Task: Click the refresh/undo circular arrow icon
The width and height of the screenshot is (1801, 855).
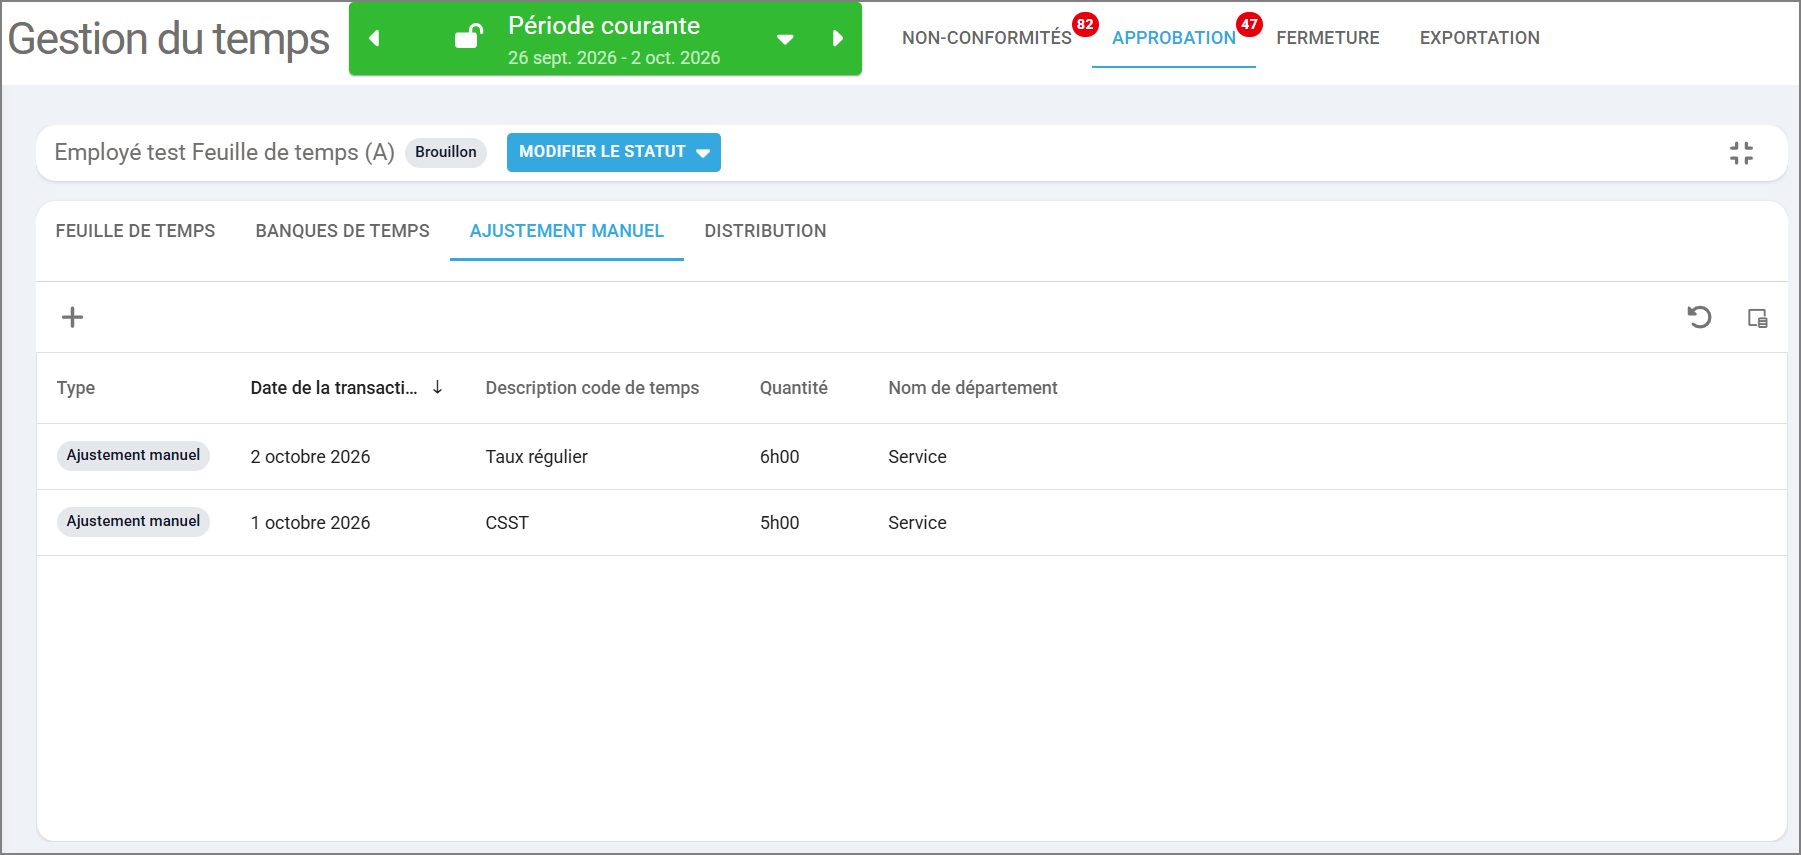Action: [1699, 317]
